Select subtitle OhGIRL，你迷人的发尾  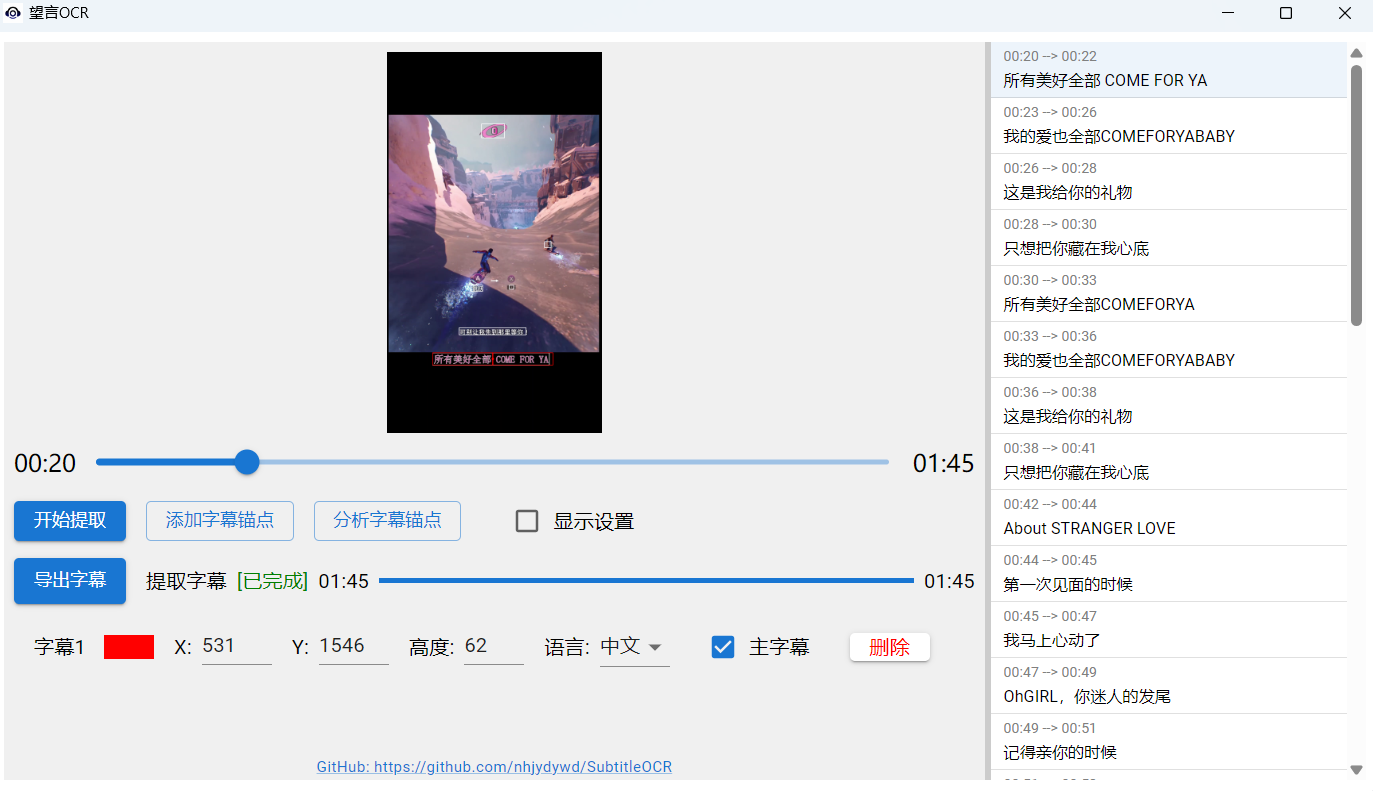pos(1168,686)
